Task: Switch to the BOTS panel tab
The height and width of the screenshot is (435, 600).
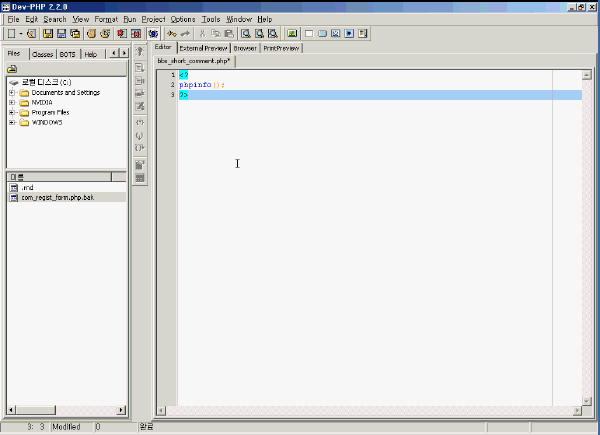Action: coord(68,54)
